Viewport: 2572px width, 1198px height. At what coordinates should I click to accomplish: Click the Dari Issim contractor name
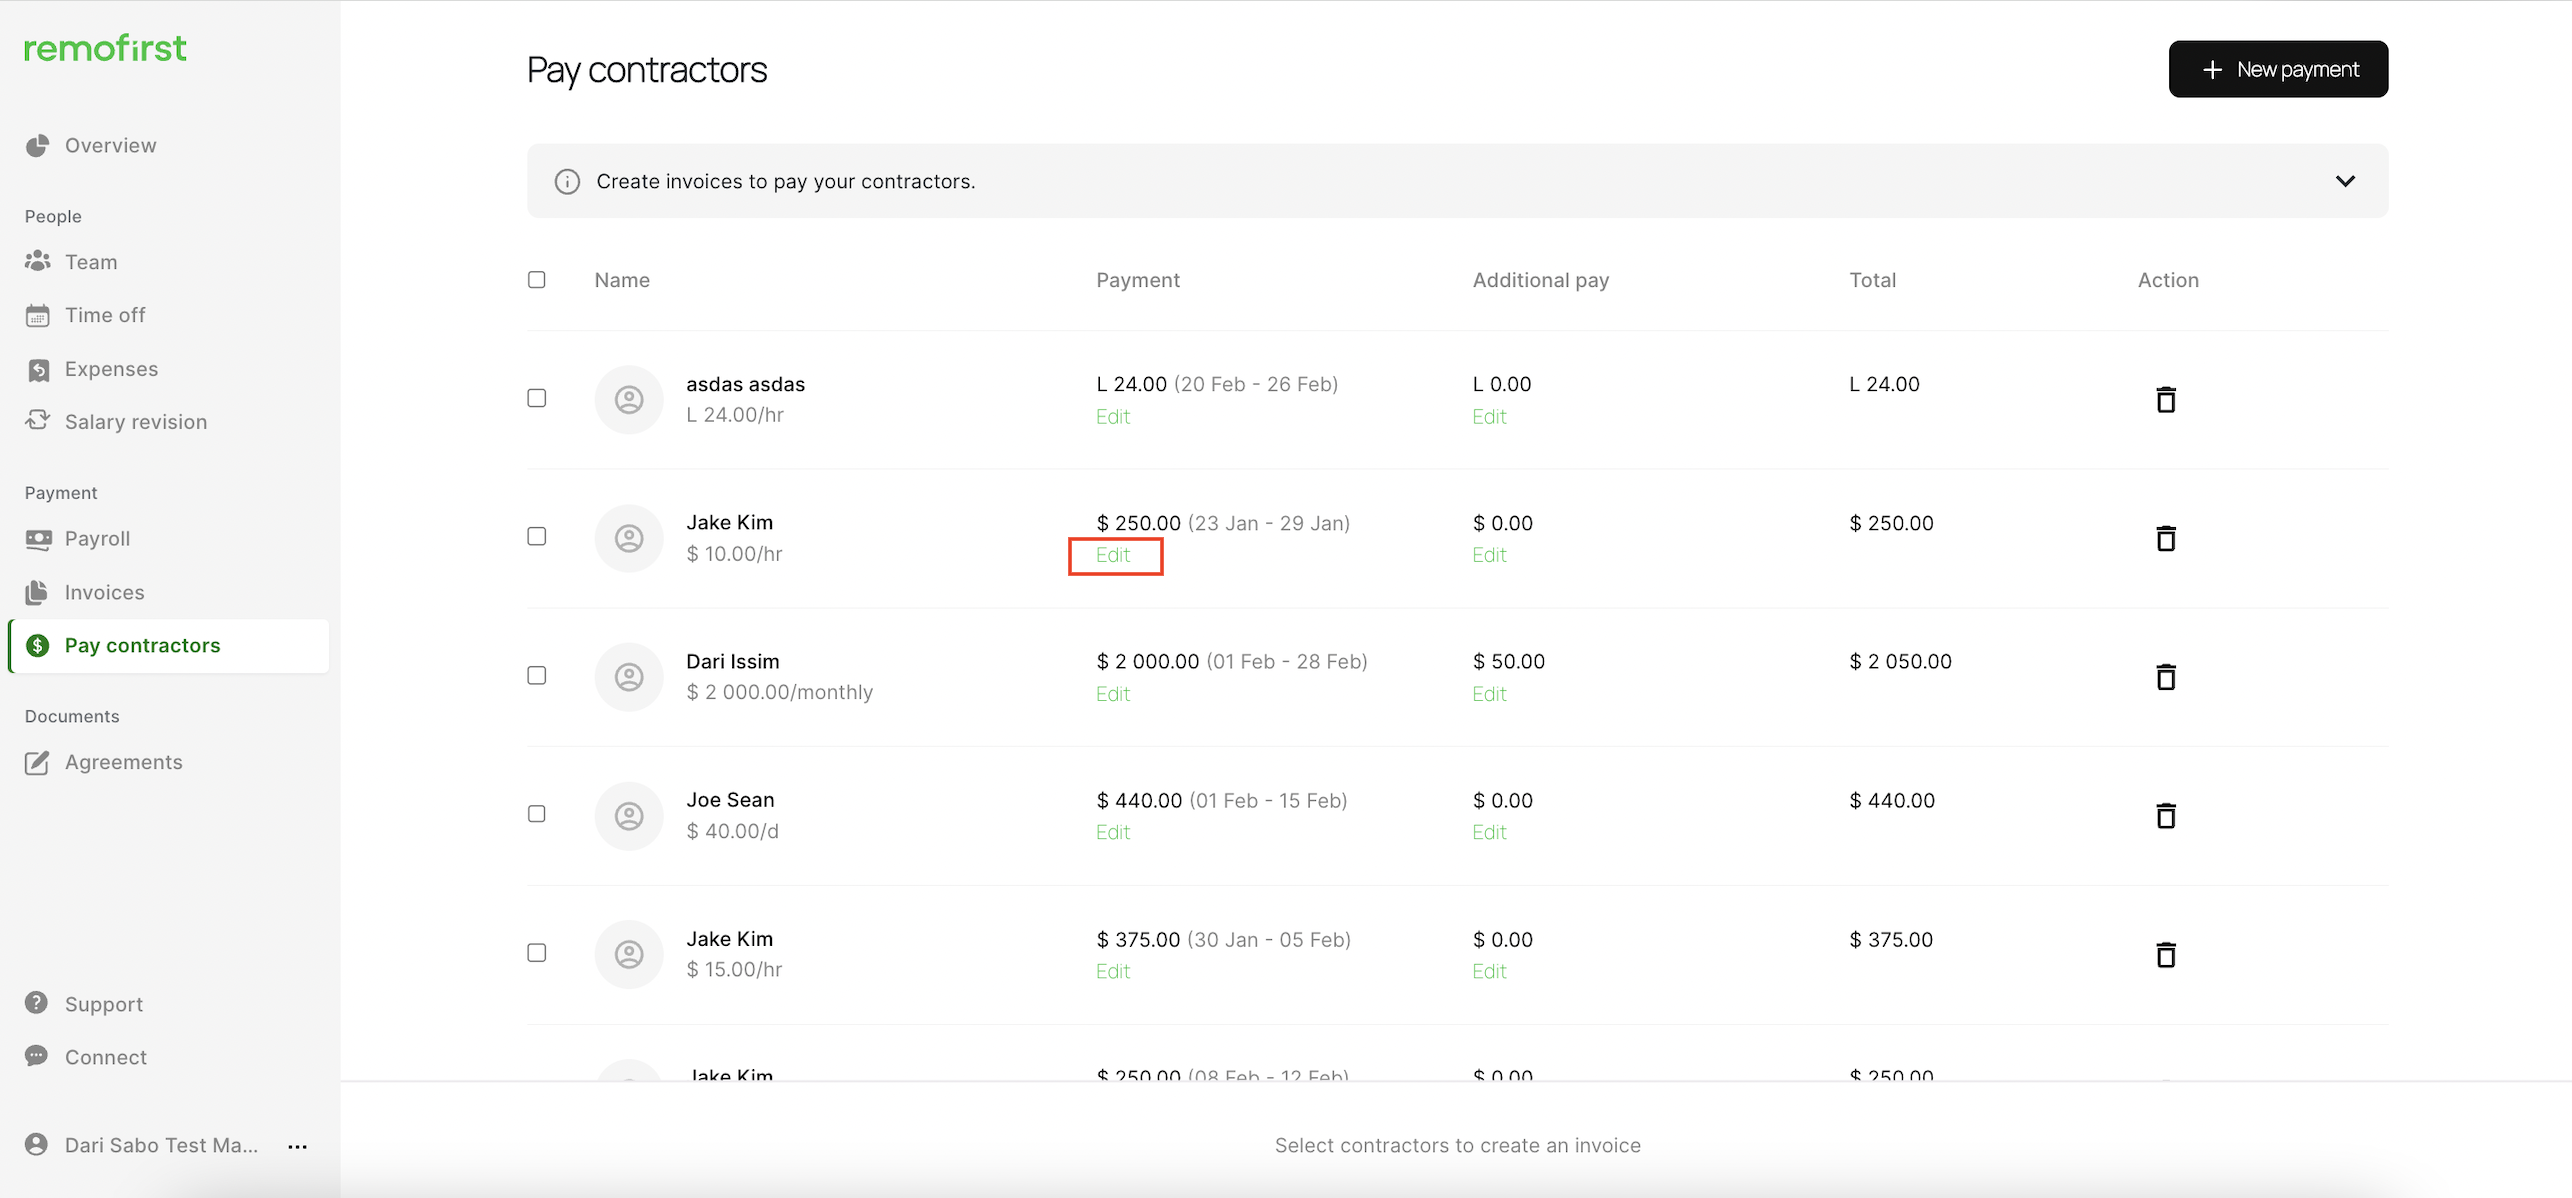click(733, 661)
